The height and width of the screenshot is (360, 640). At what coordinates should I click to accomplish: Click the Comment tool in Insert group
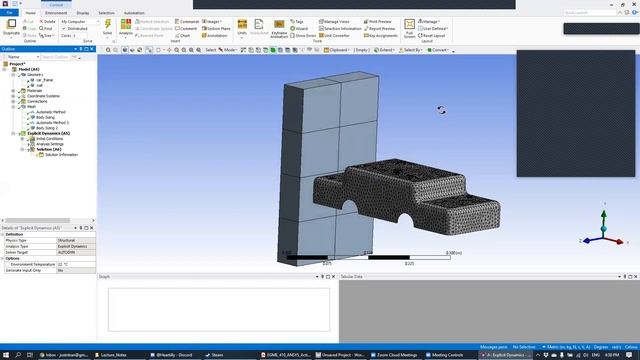point(186,29)
